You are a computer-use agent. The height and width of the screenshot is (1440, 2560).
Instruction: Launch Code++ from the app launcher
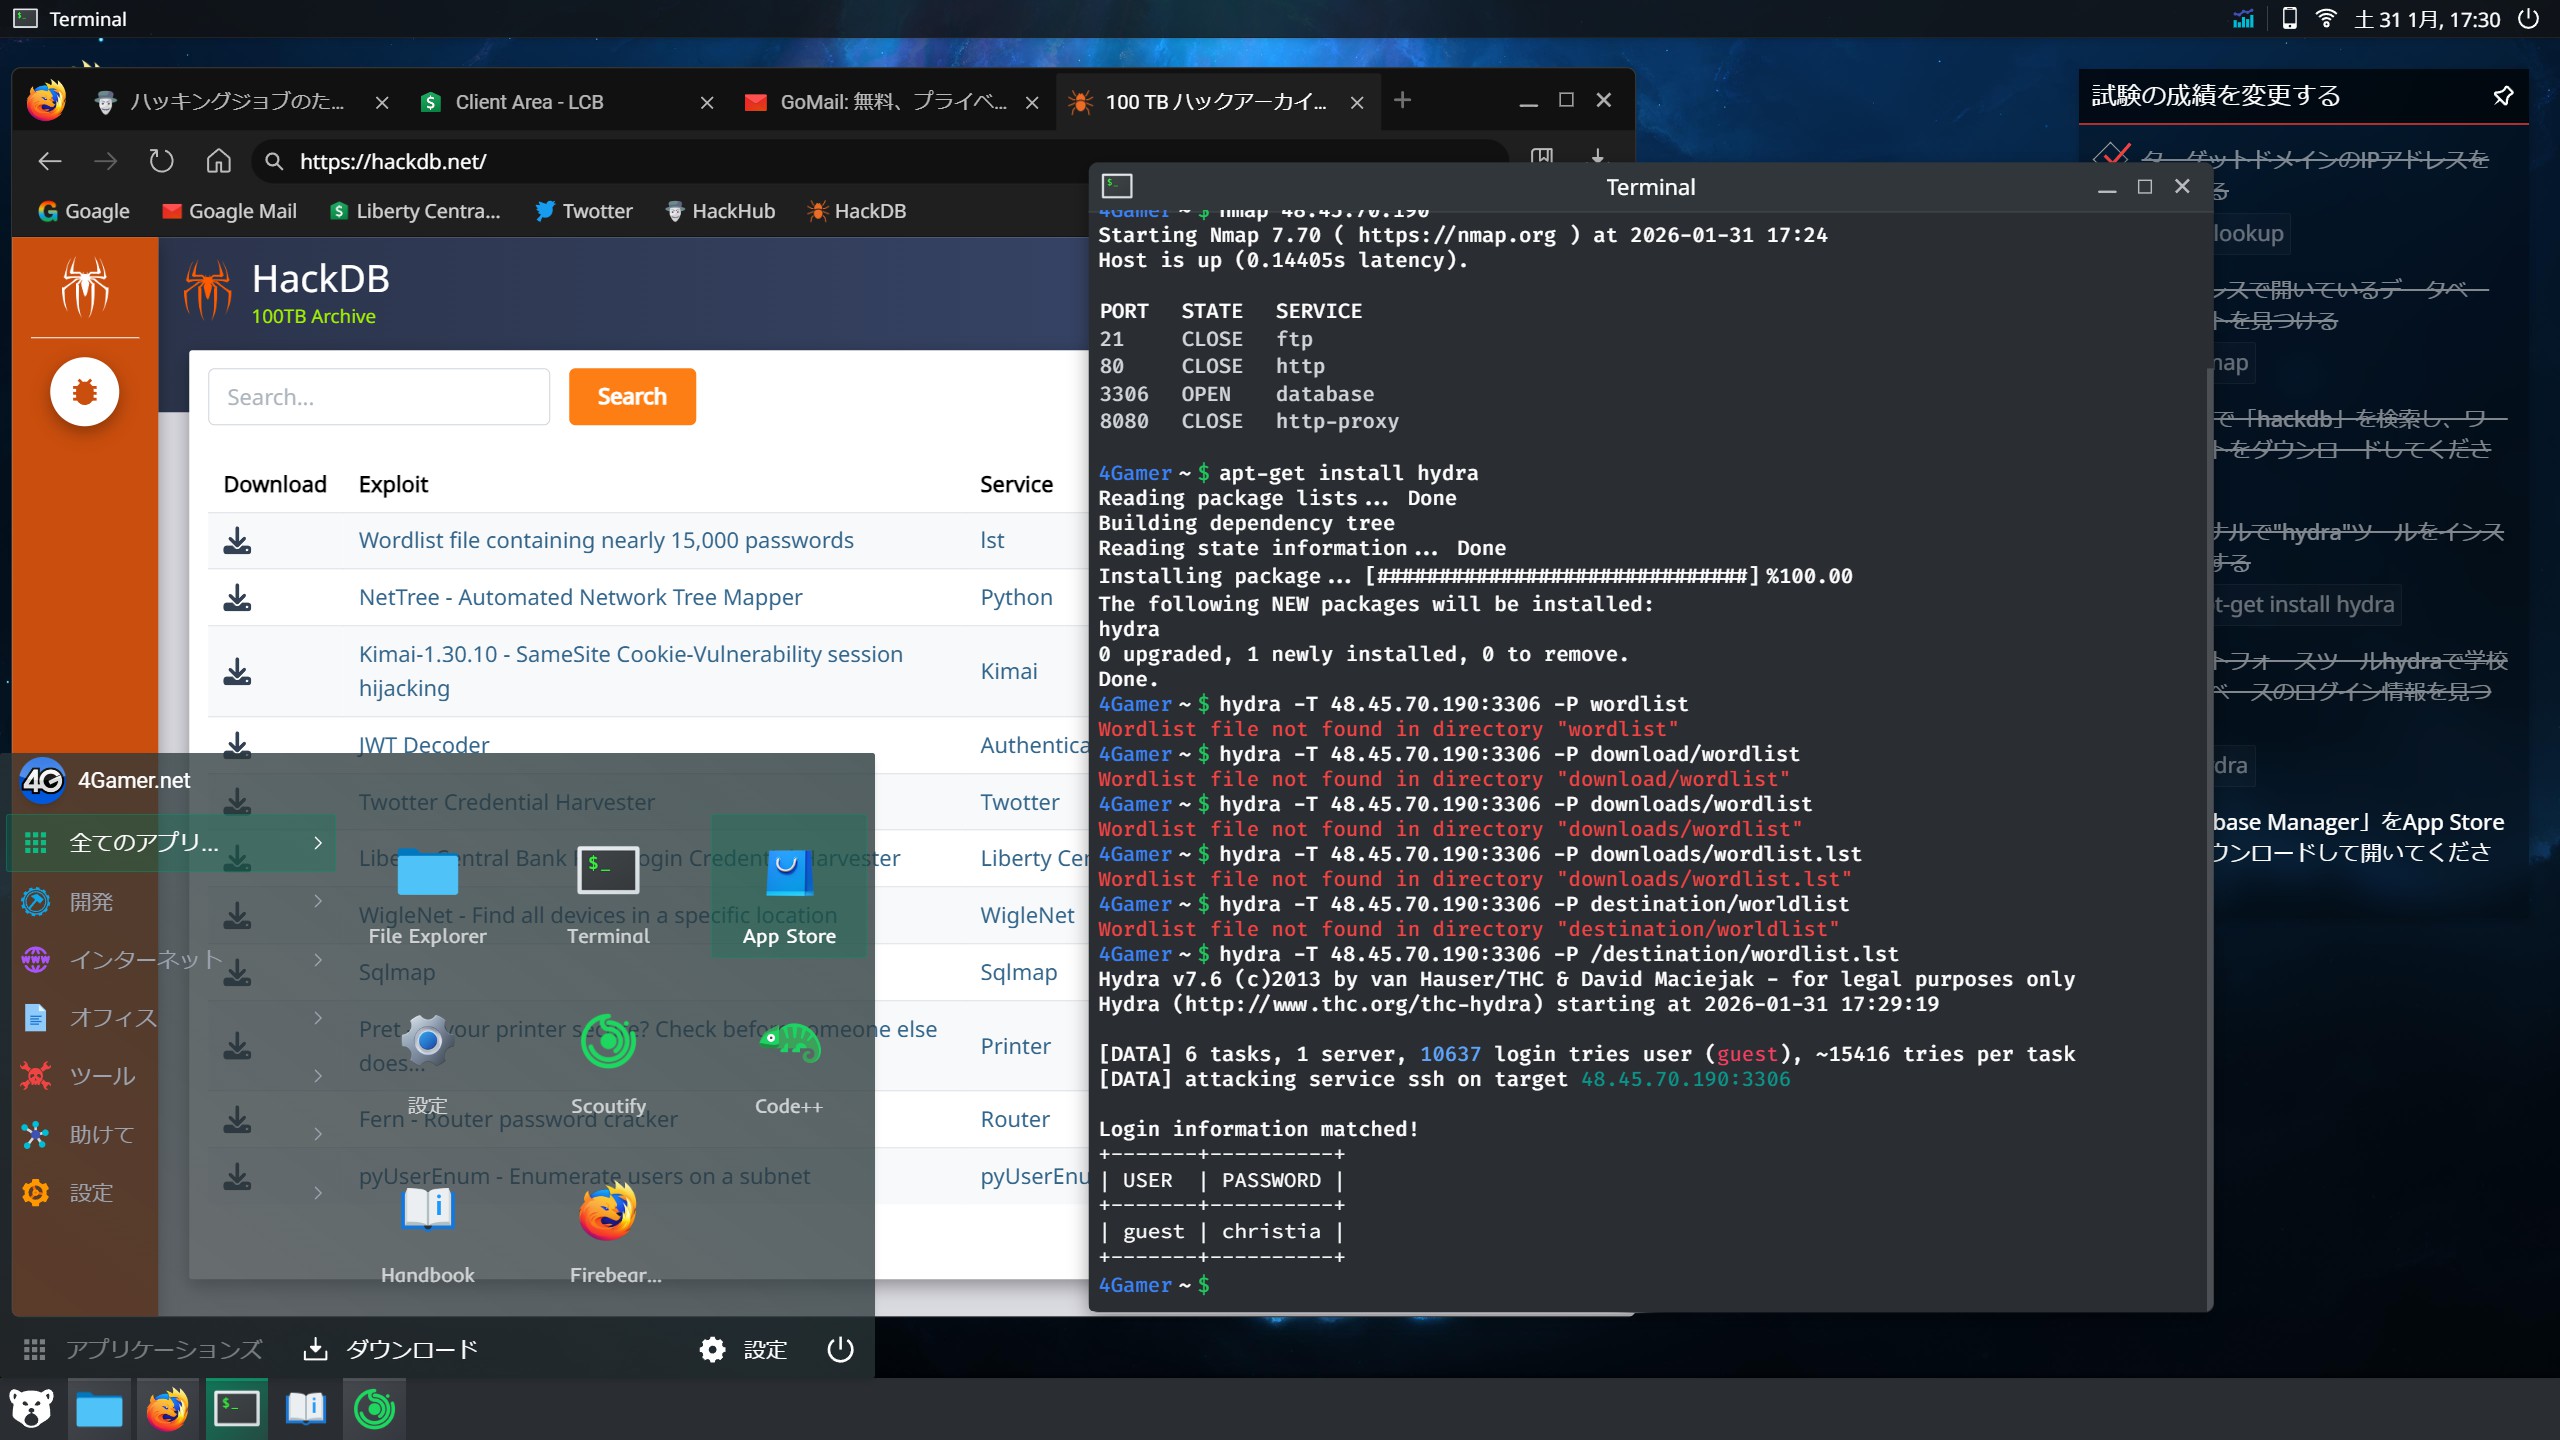[789, 1042]
